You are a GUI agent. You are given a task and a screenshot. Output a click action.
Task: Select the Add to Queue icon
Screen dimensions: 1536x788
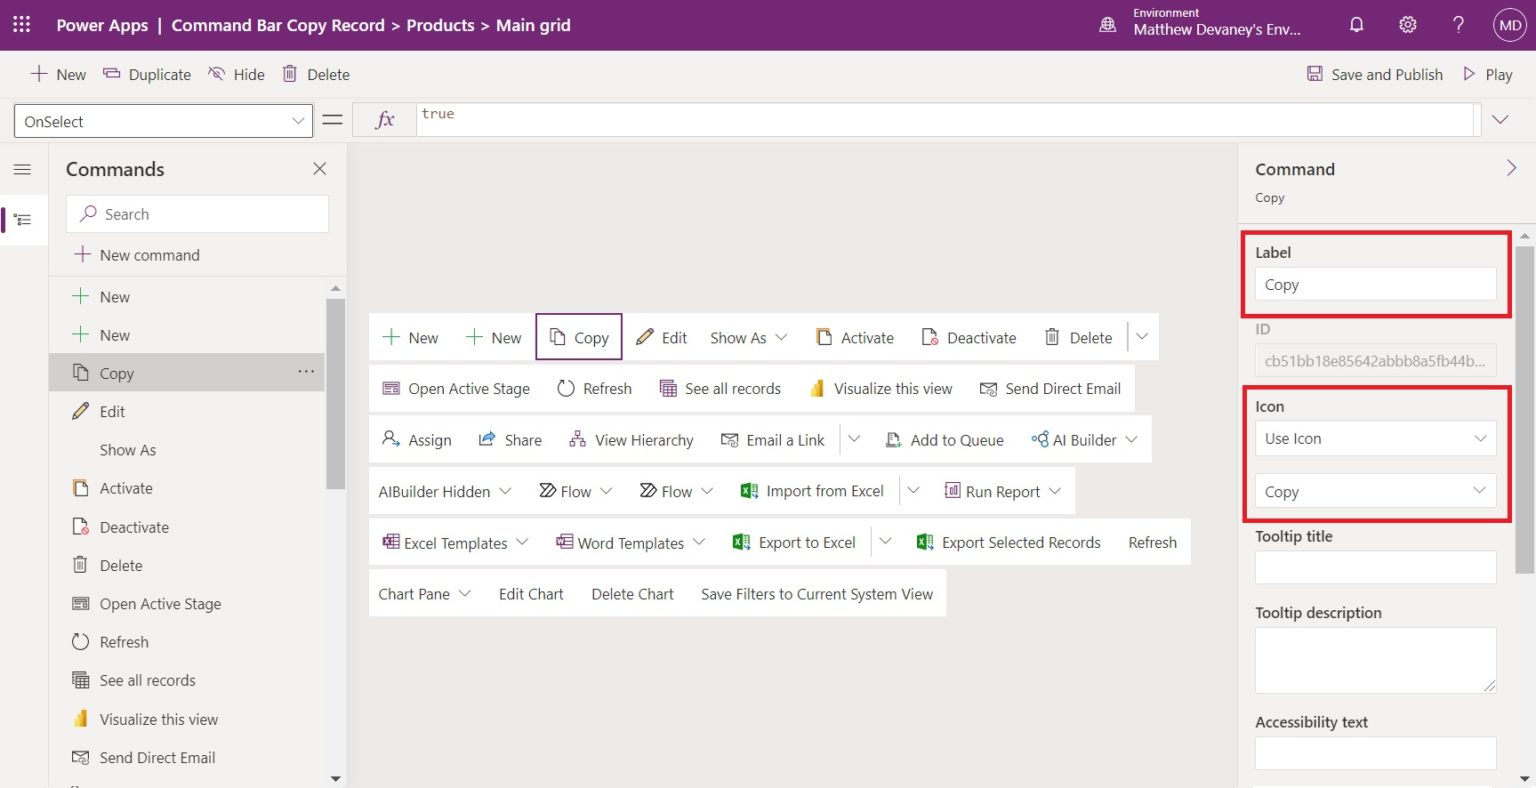tap(893, 439)
